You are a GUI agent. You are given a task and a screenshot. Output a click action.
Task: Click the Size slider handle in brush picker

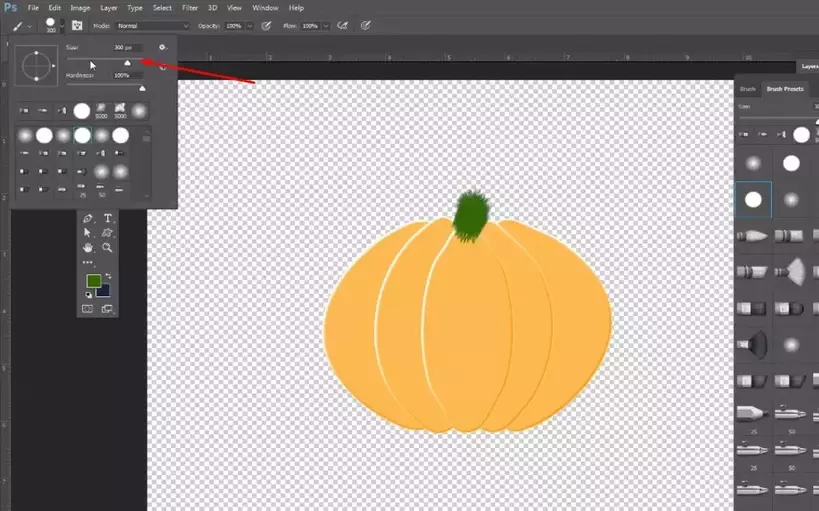click(127, 63)
